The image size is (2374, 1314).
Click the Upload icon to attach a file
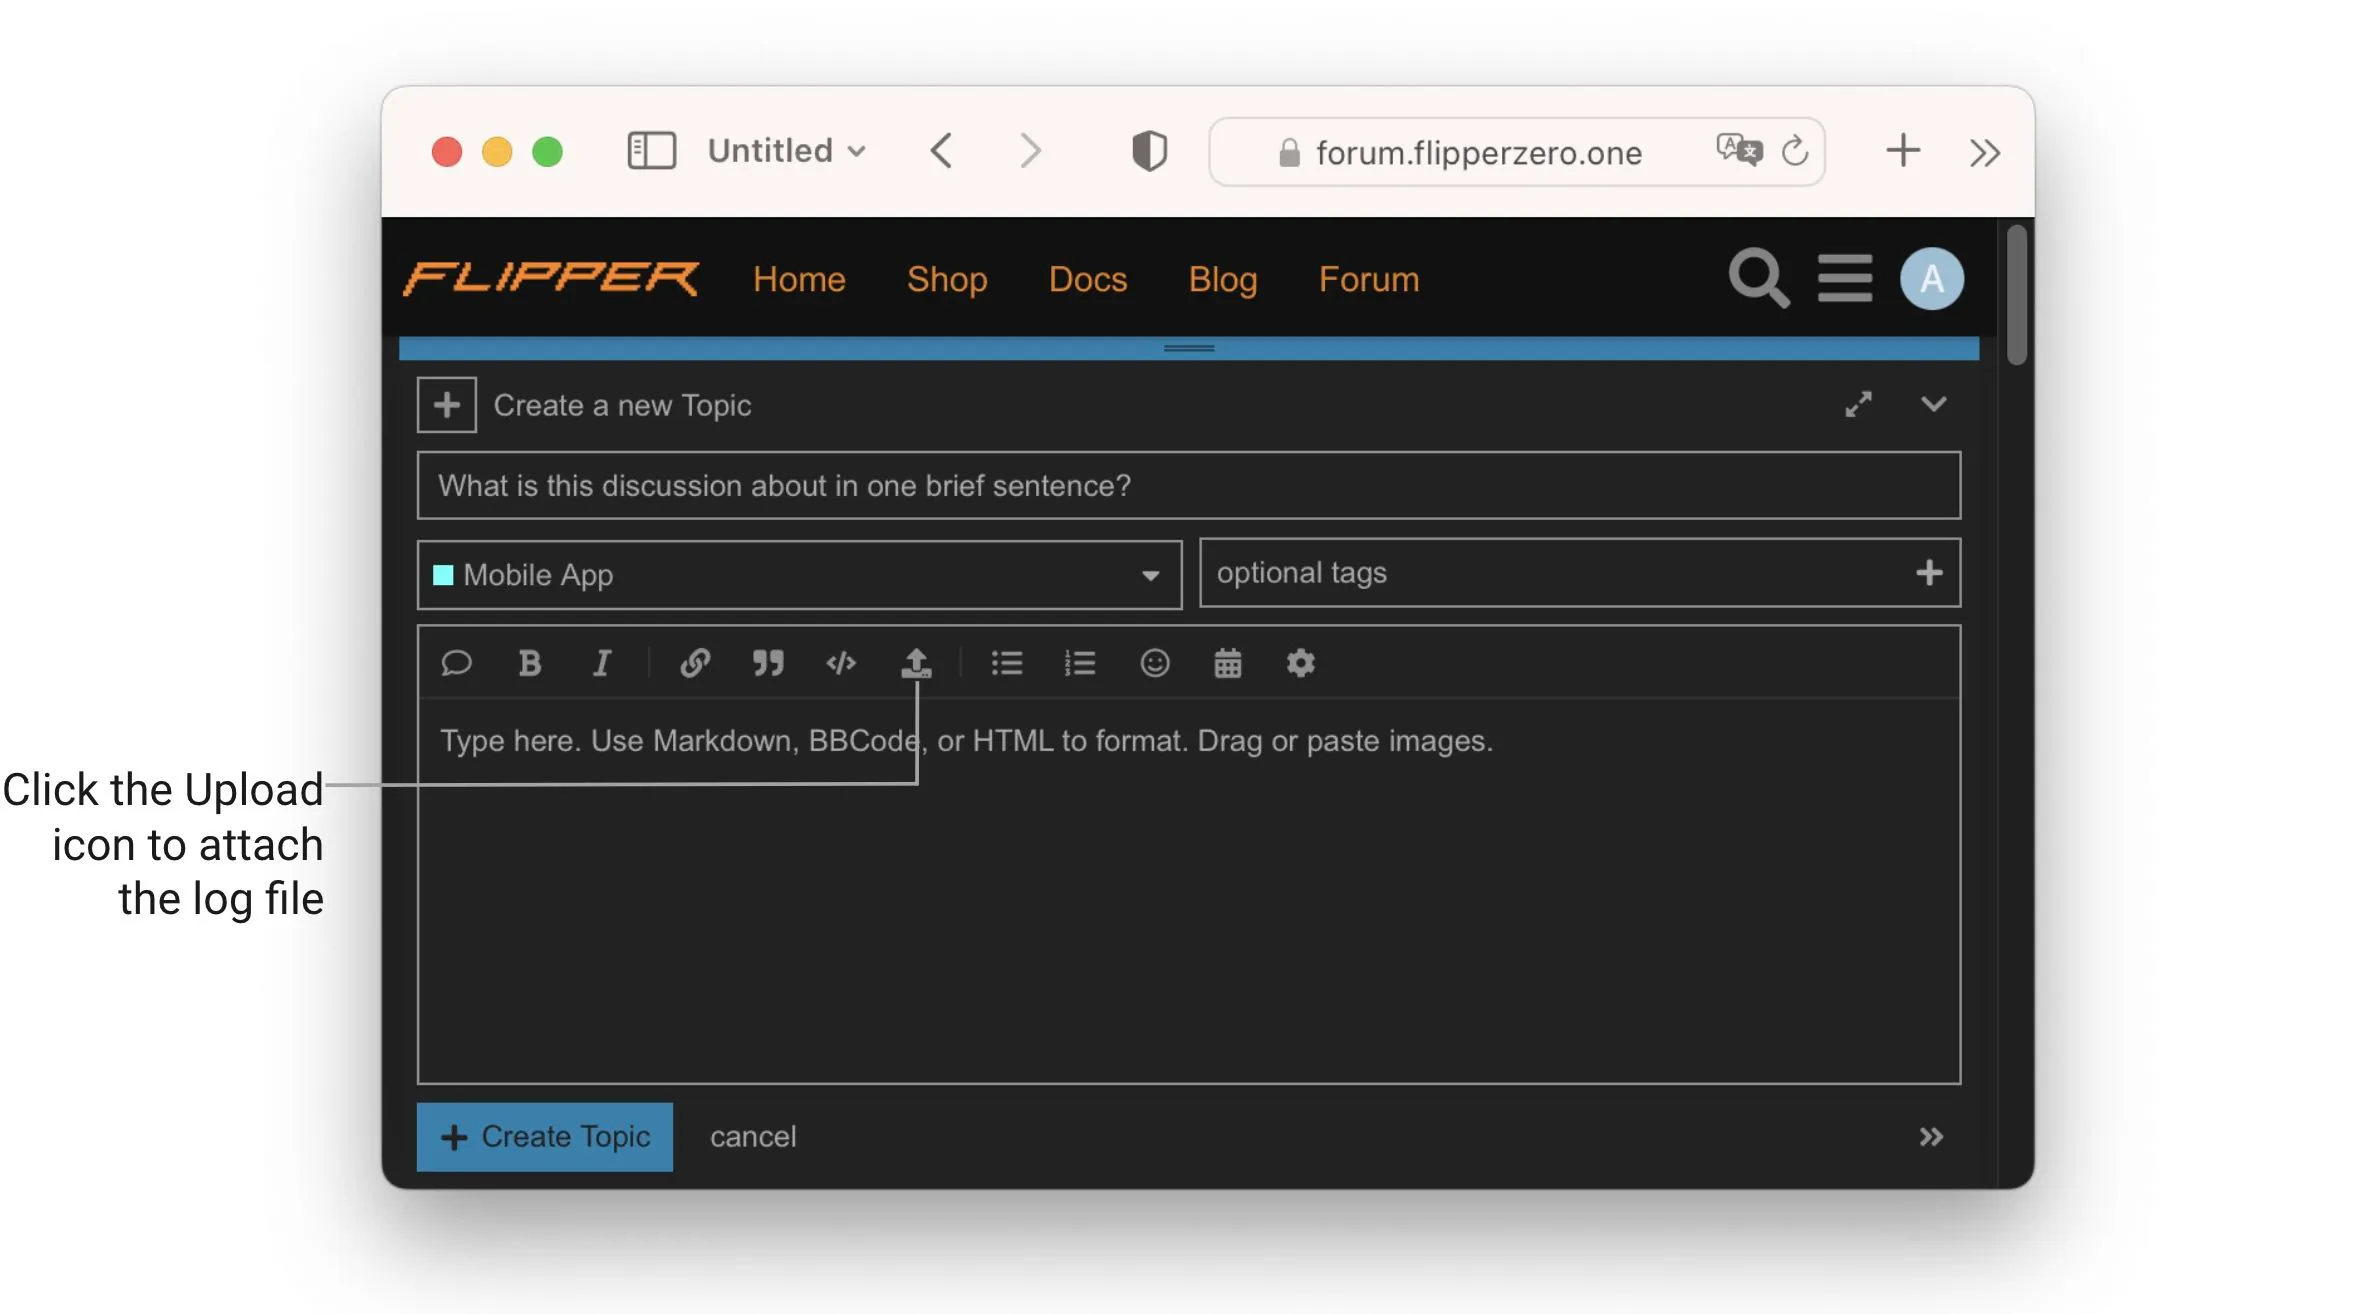916,663
